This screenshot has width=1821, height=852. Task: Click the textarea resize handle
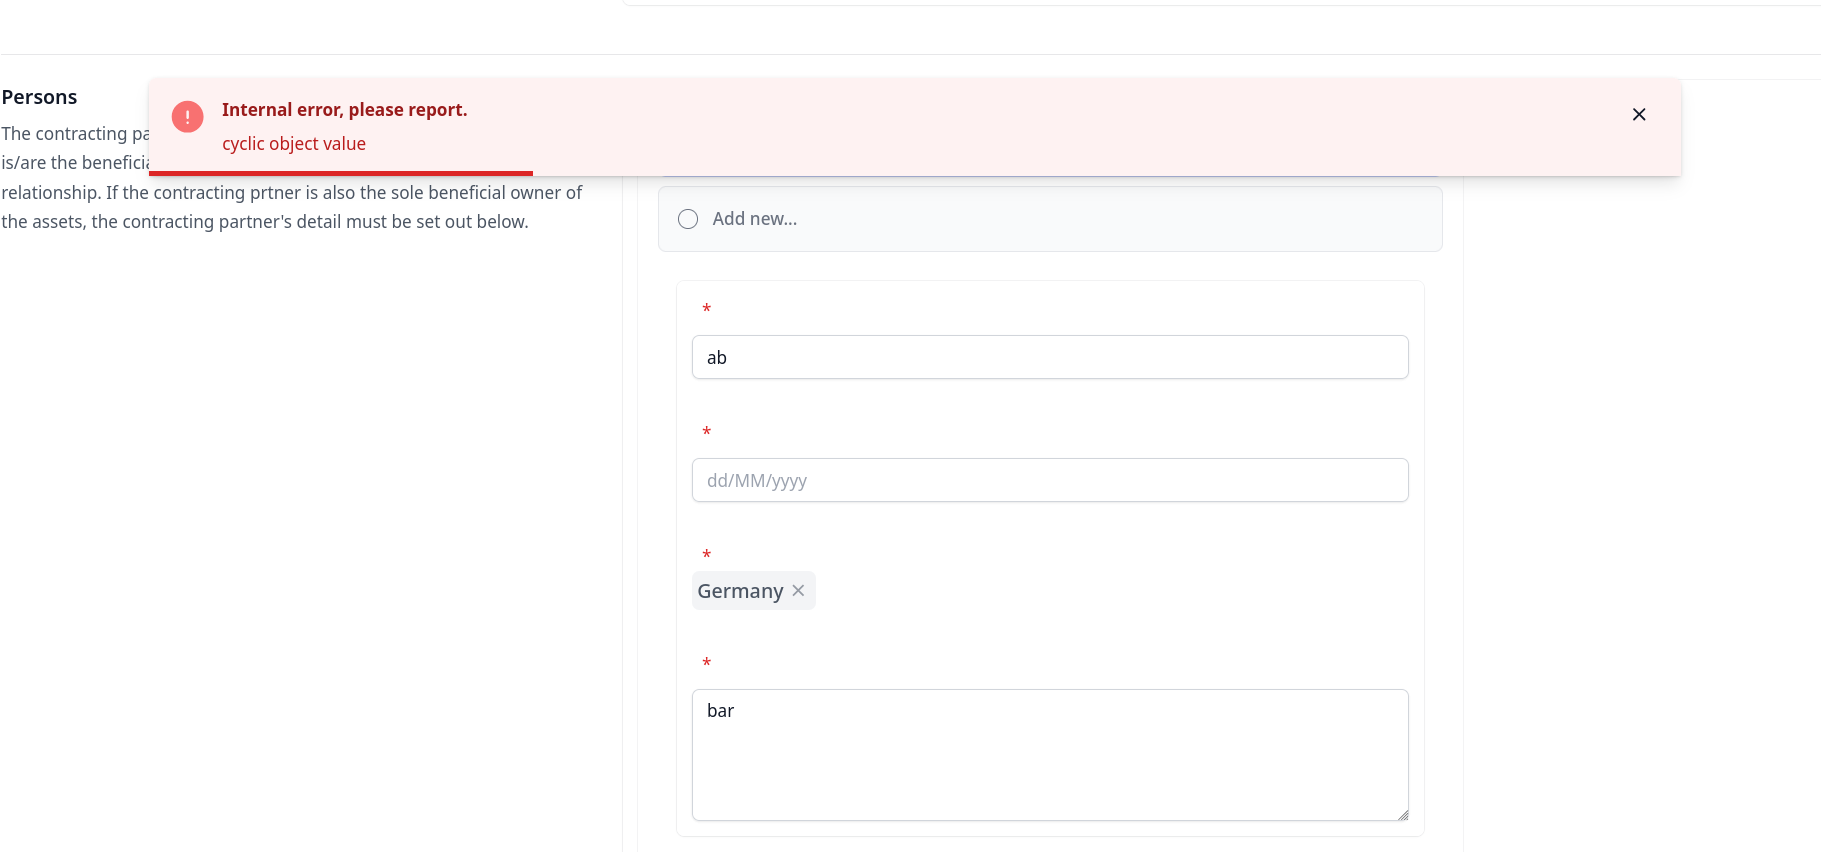tap(1402, 815)
